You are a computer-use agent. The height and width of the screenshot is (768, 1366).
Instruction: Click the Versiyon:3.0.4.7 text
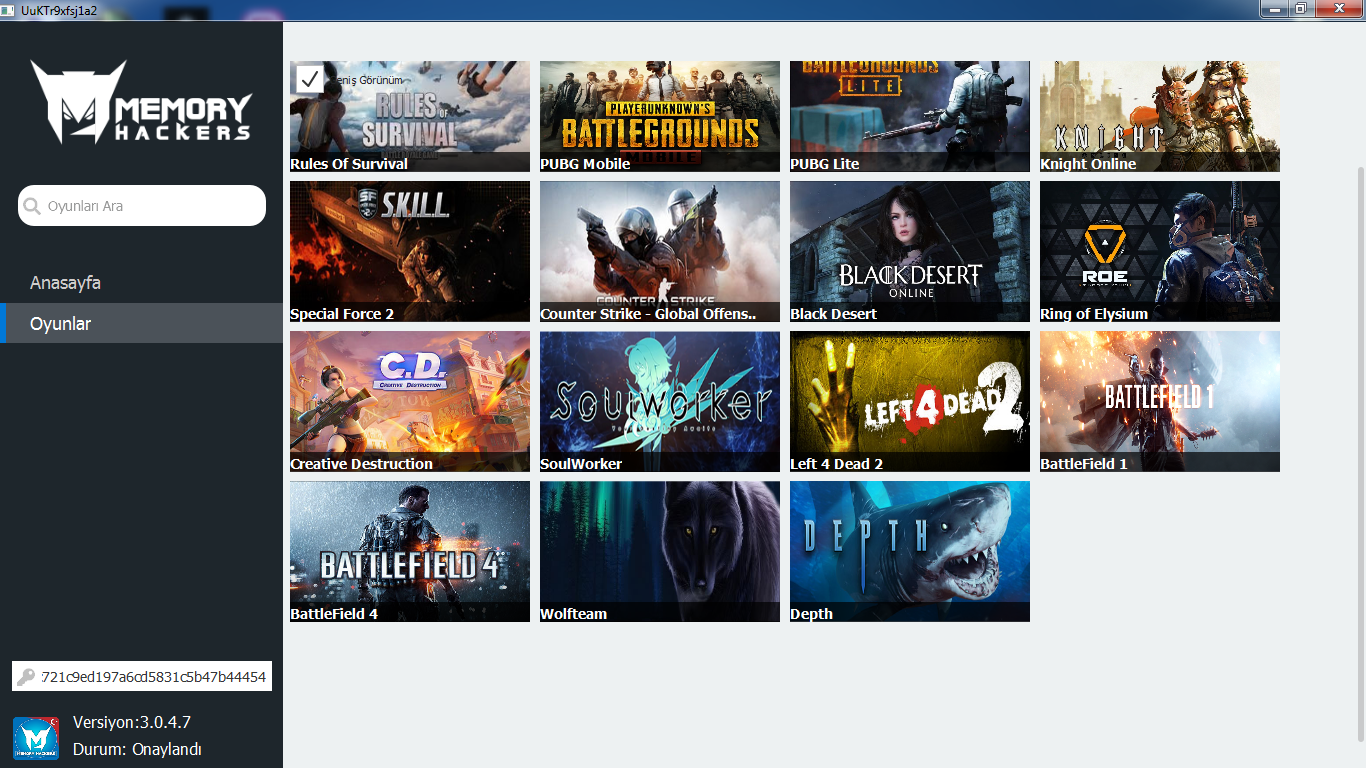tap(132, 722)
